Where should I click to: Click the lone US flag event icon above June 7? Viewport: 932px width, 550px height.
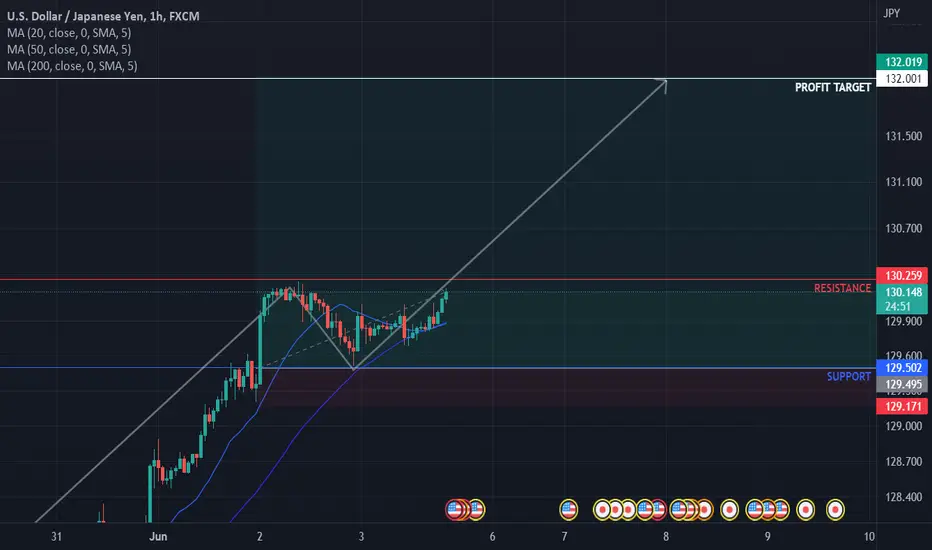click(x=569, y=510)
